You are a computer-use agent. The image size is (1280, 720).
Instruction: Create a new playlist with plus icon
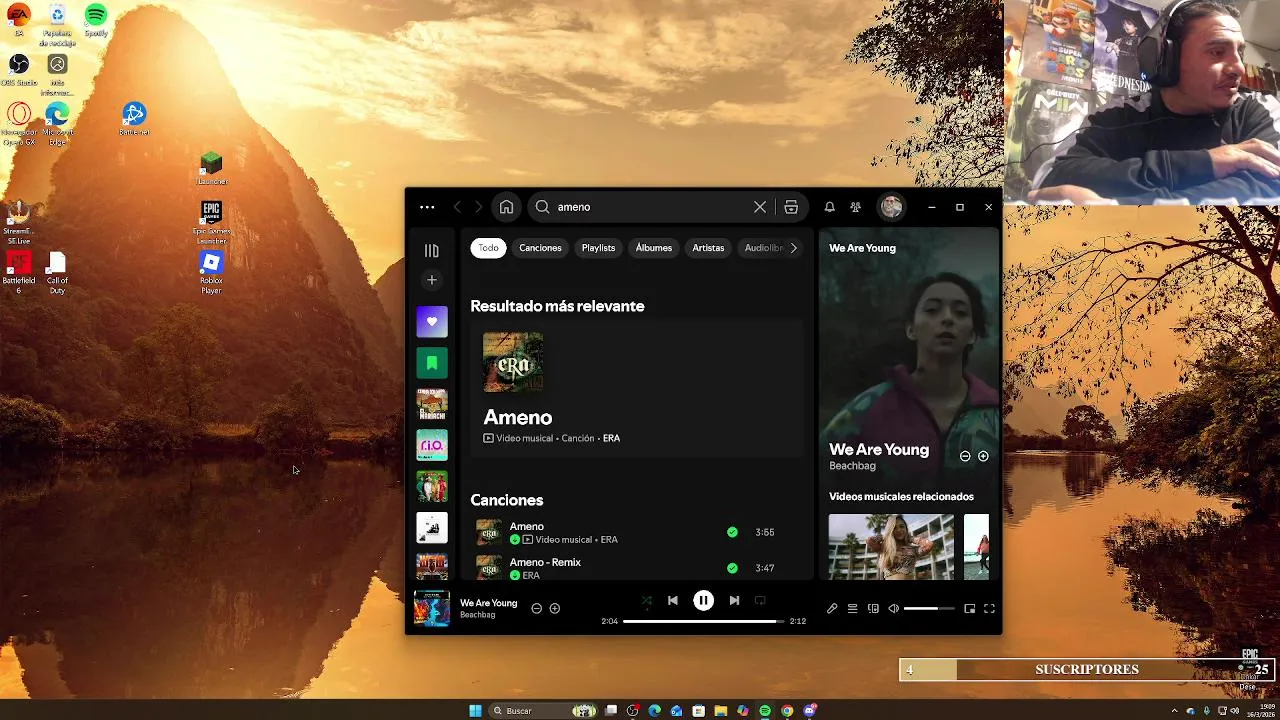pos(432,280)
